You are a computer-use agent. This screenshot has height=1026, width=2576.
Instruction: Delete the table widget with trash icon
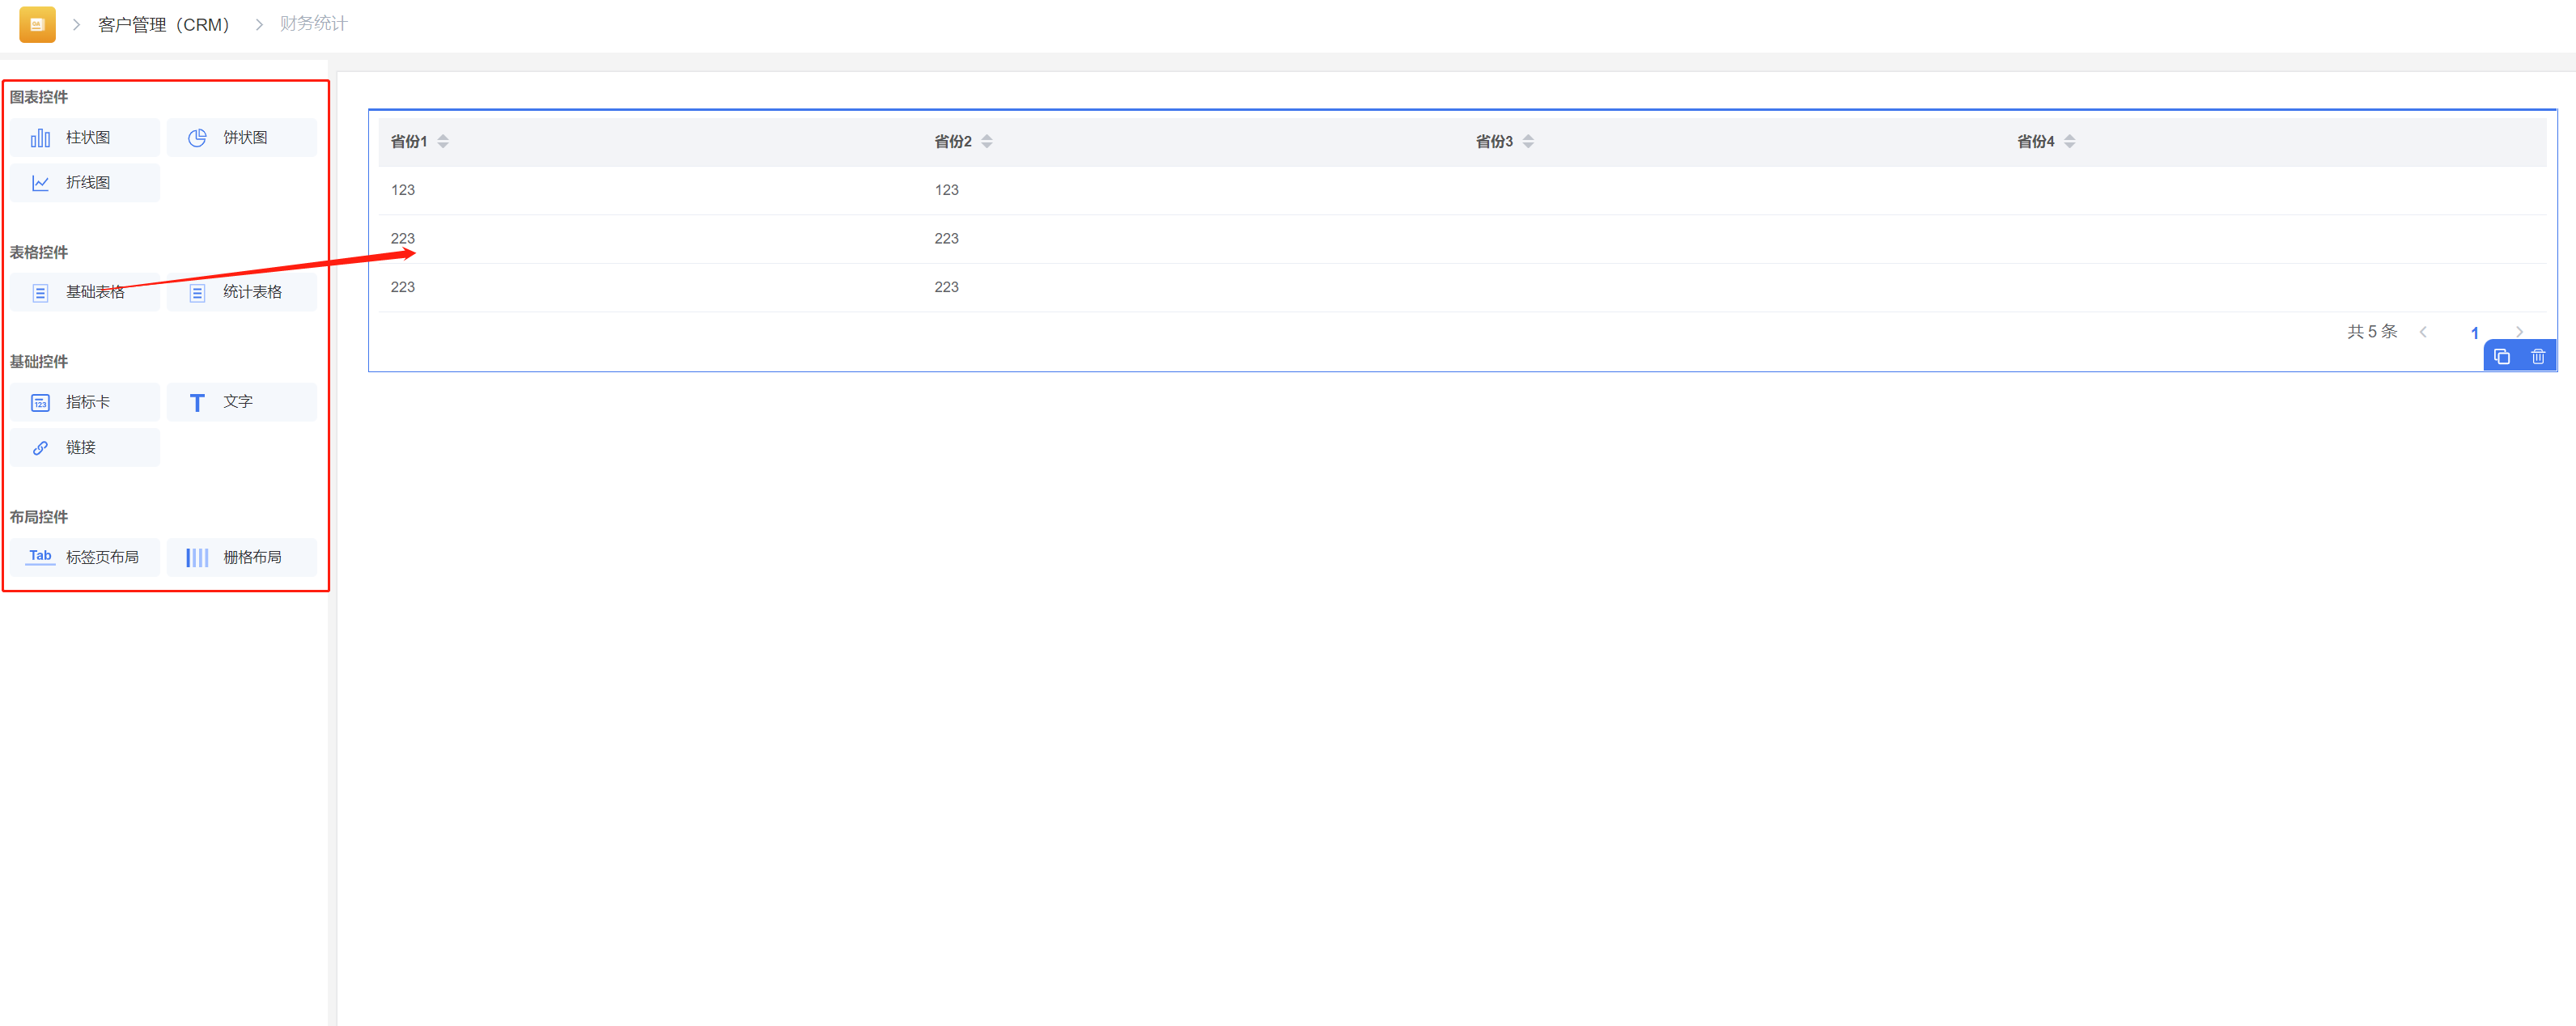2537,357
